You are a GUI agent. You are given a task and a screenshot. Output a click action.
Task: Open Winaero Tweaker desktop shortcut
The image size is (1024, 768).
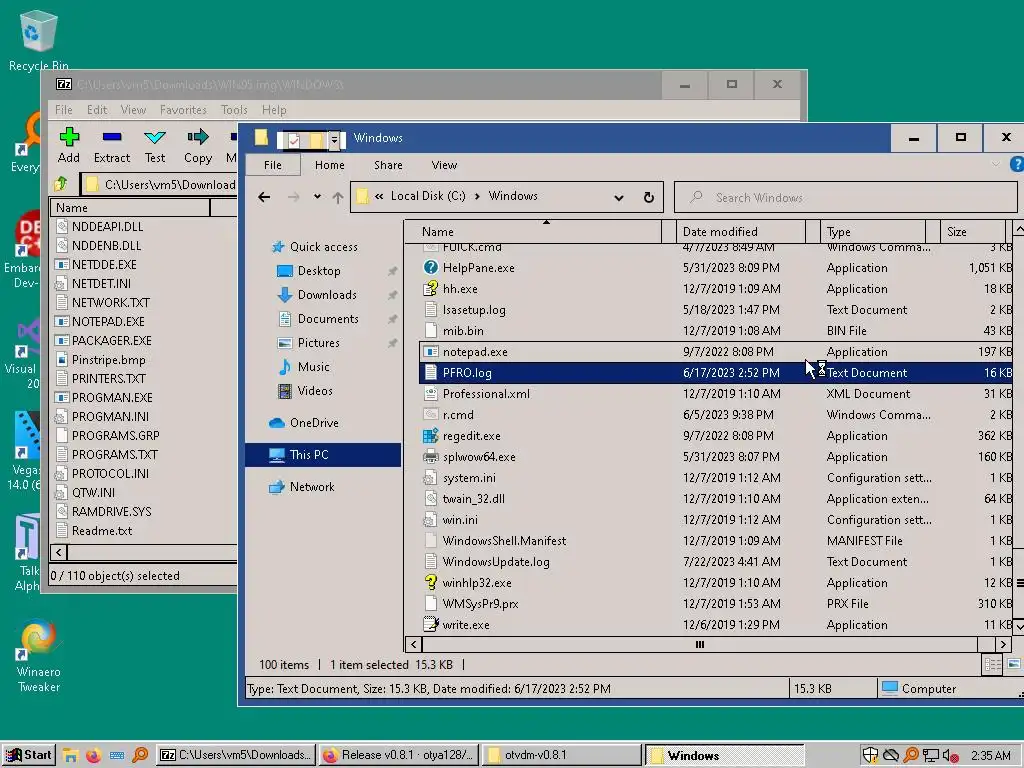[x=39, y=656]
